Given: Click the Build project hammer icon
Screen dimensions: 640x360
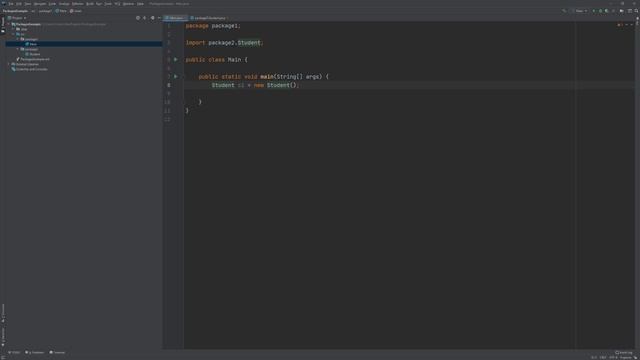Looking at the screenshot, I should pyautogui.click(x=564, y=11).
